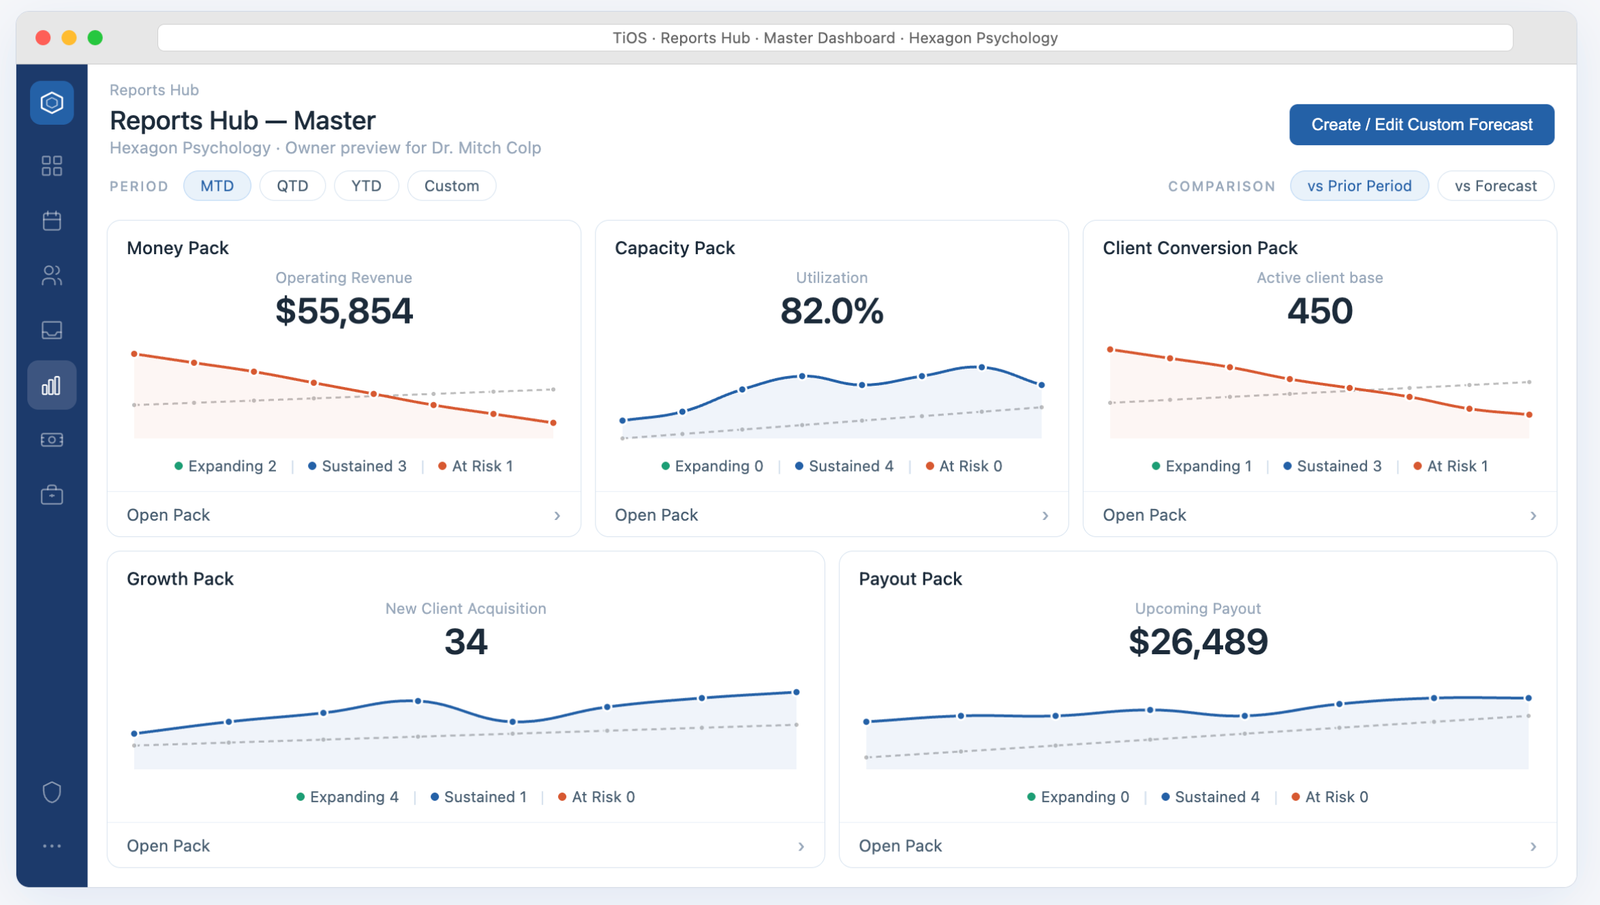
Task: Click "At Risk 1" in Money Pack
Action: coord(475,466)
